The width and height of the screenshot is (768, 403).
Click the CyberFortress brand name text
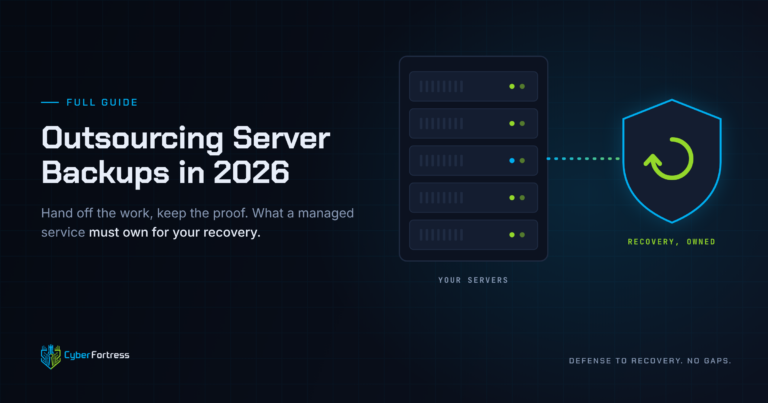click(96, 355)
